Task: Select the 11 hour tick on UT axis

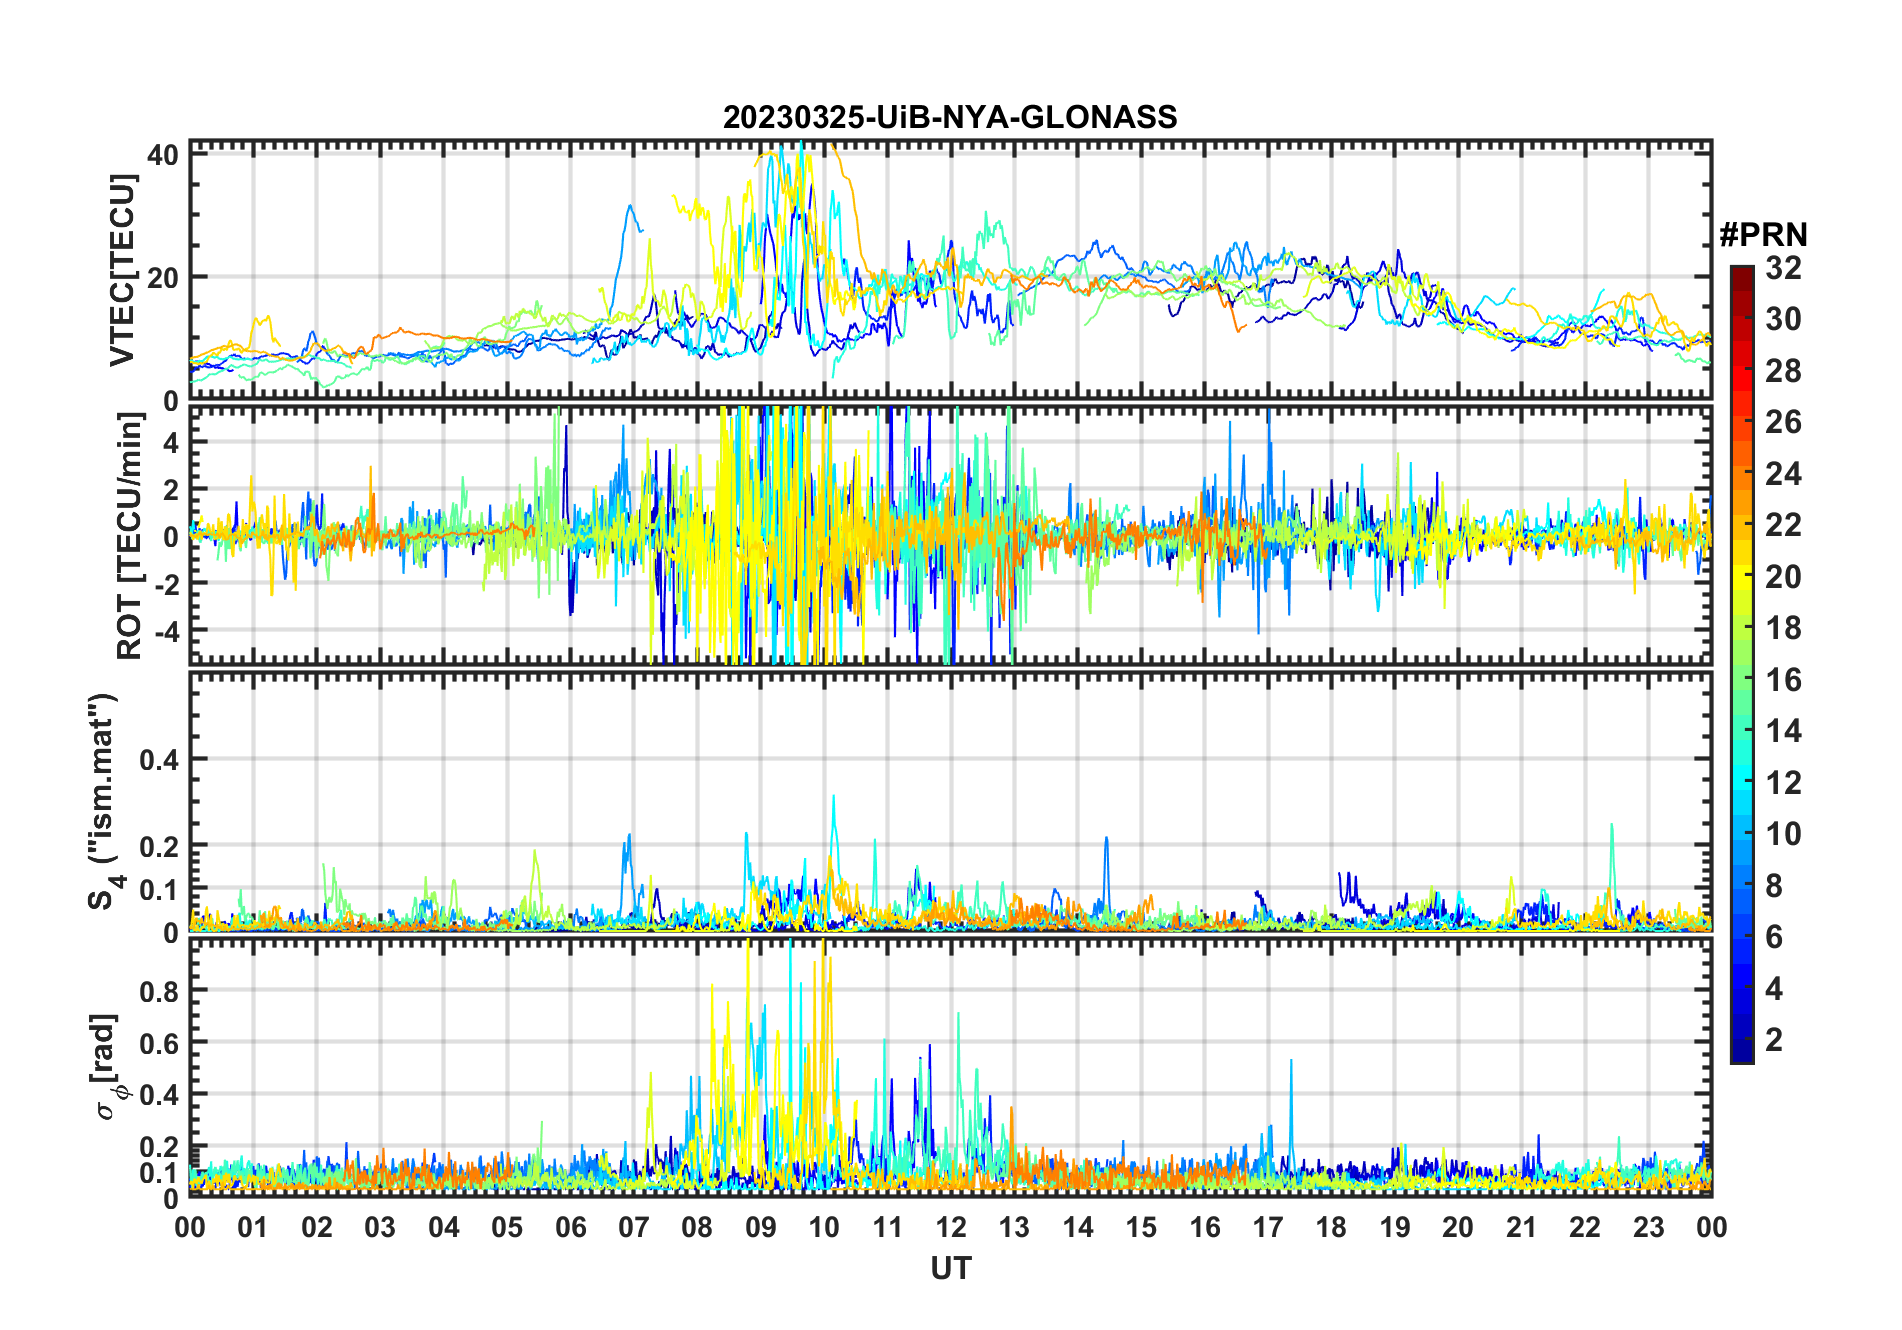Action: 888,1227
